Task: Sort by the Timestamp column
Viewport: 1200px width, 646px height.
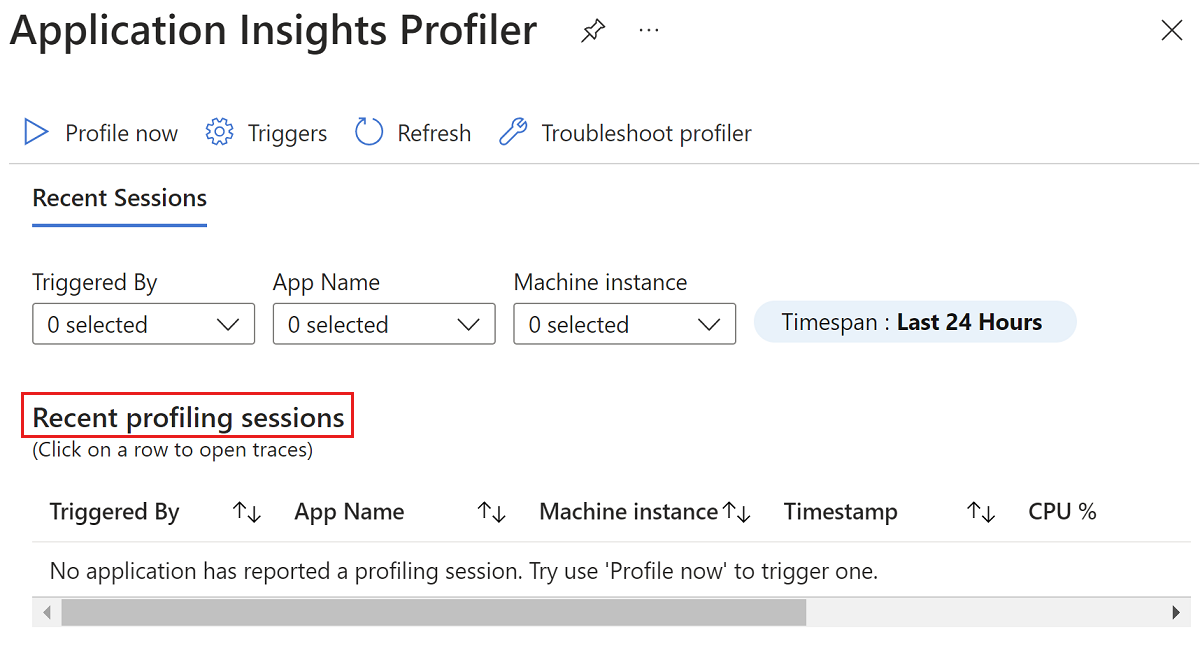Action: [981, 511]
